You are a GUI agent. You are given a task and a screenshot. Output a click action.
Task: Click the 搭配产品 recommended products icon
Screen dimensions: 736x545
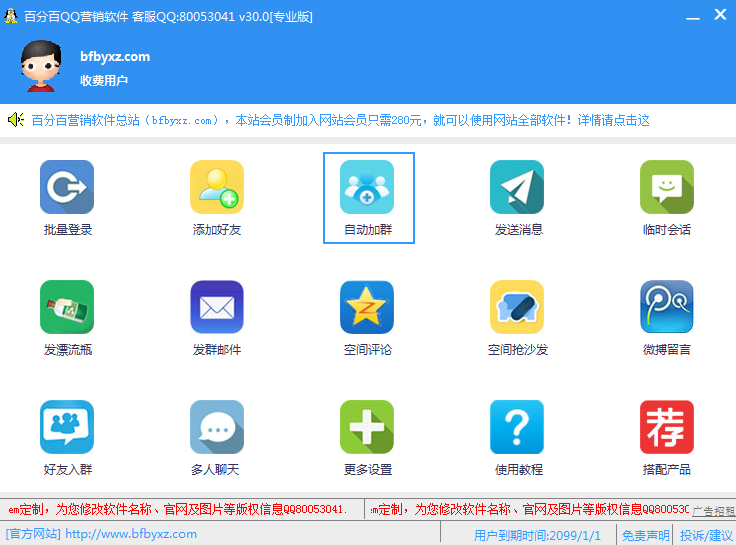pyautogui.click(x=667, y=427)
